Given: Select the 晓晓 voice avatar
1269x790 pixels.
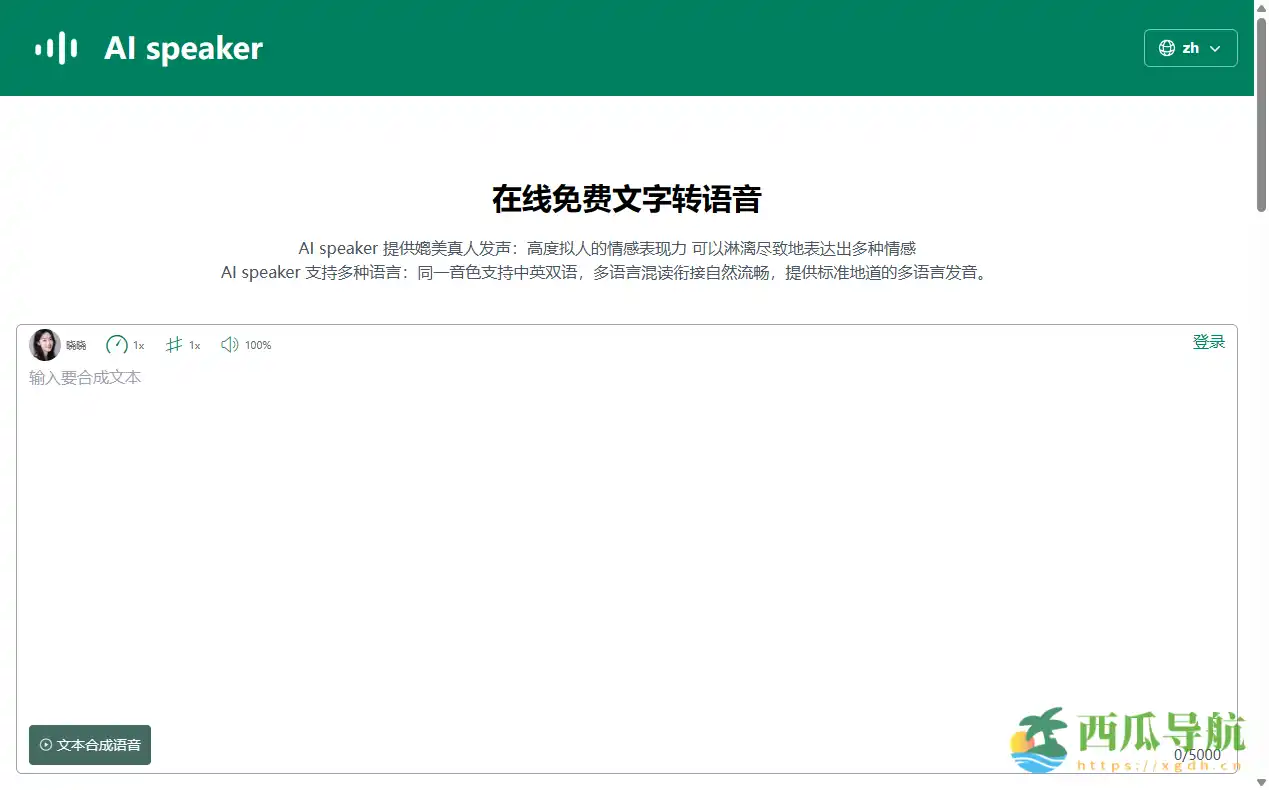Looking at the screenshot, I should tap(45, 344).
